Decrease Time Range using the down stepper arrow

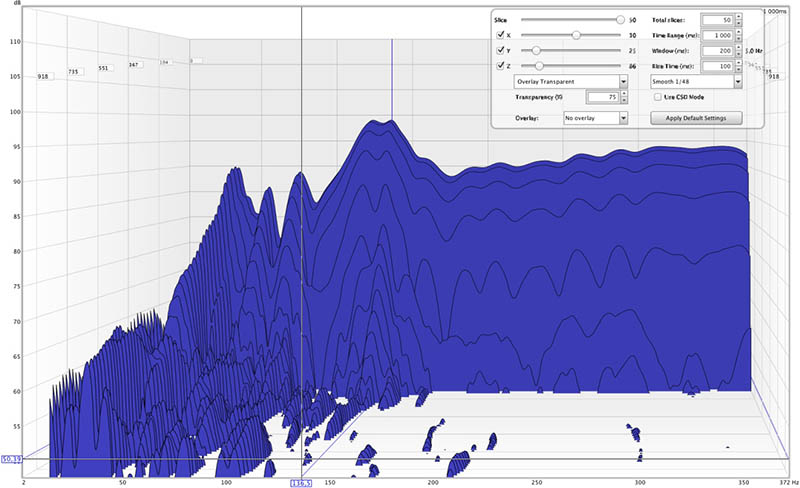tap(738, 38)
